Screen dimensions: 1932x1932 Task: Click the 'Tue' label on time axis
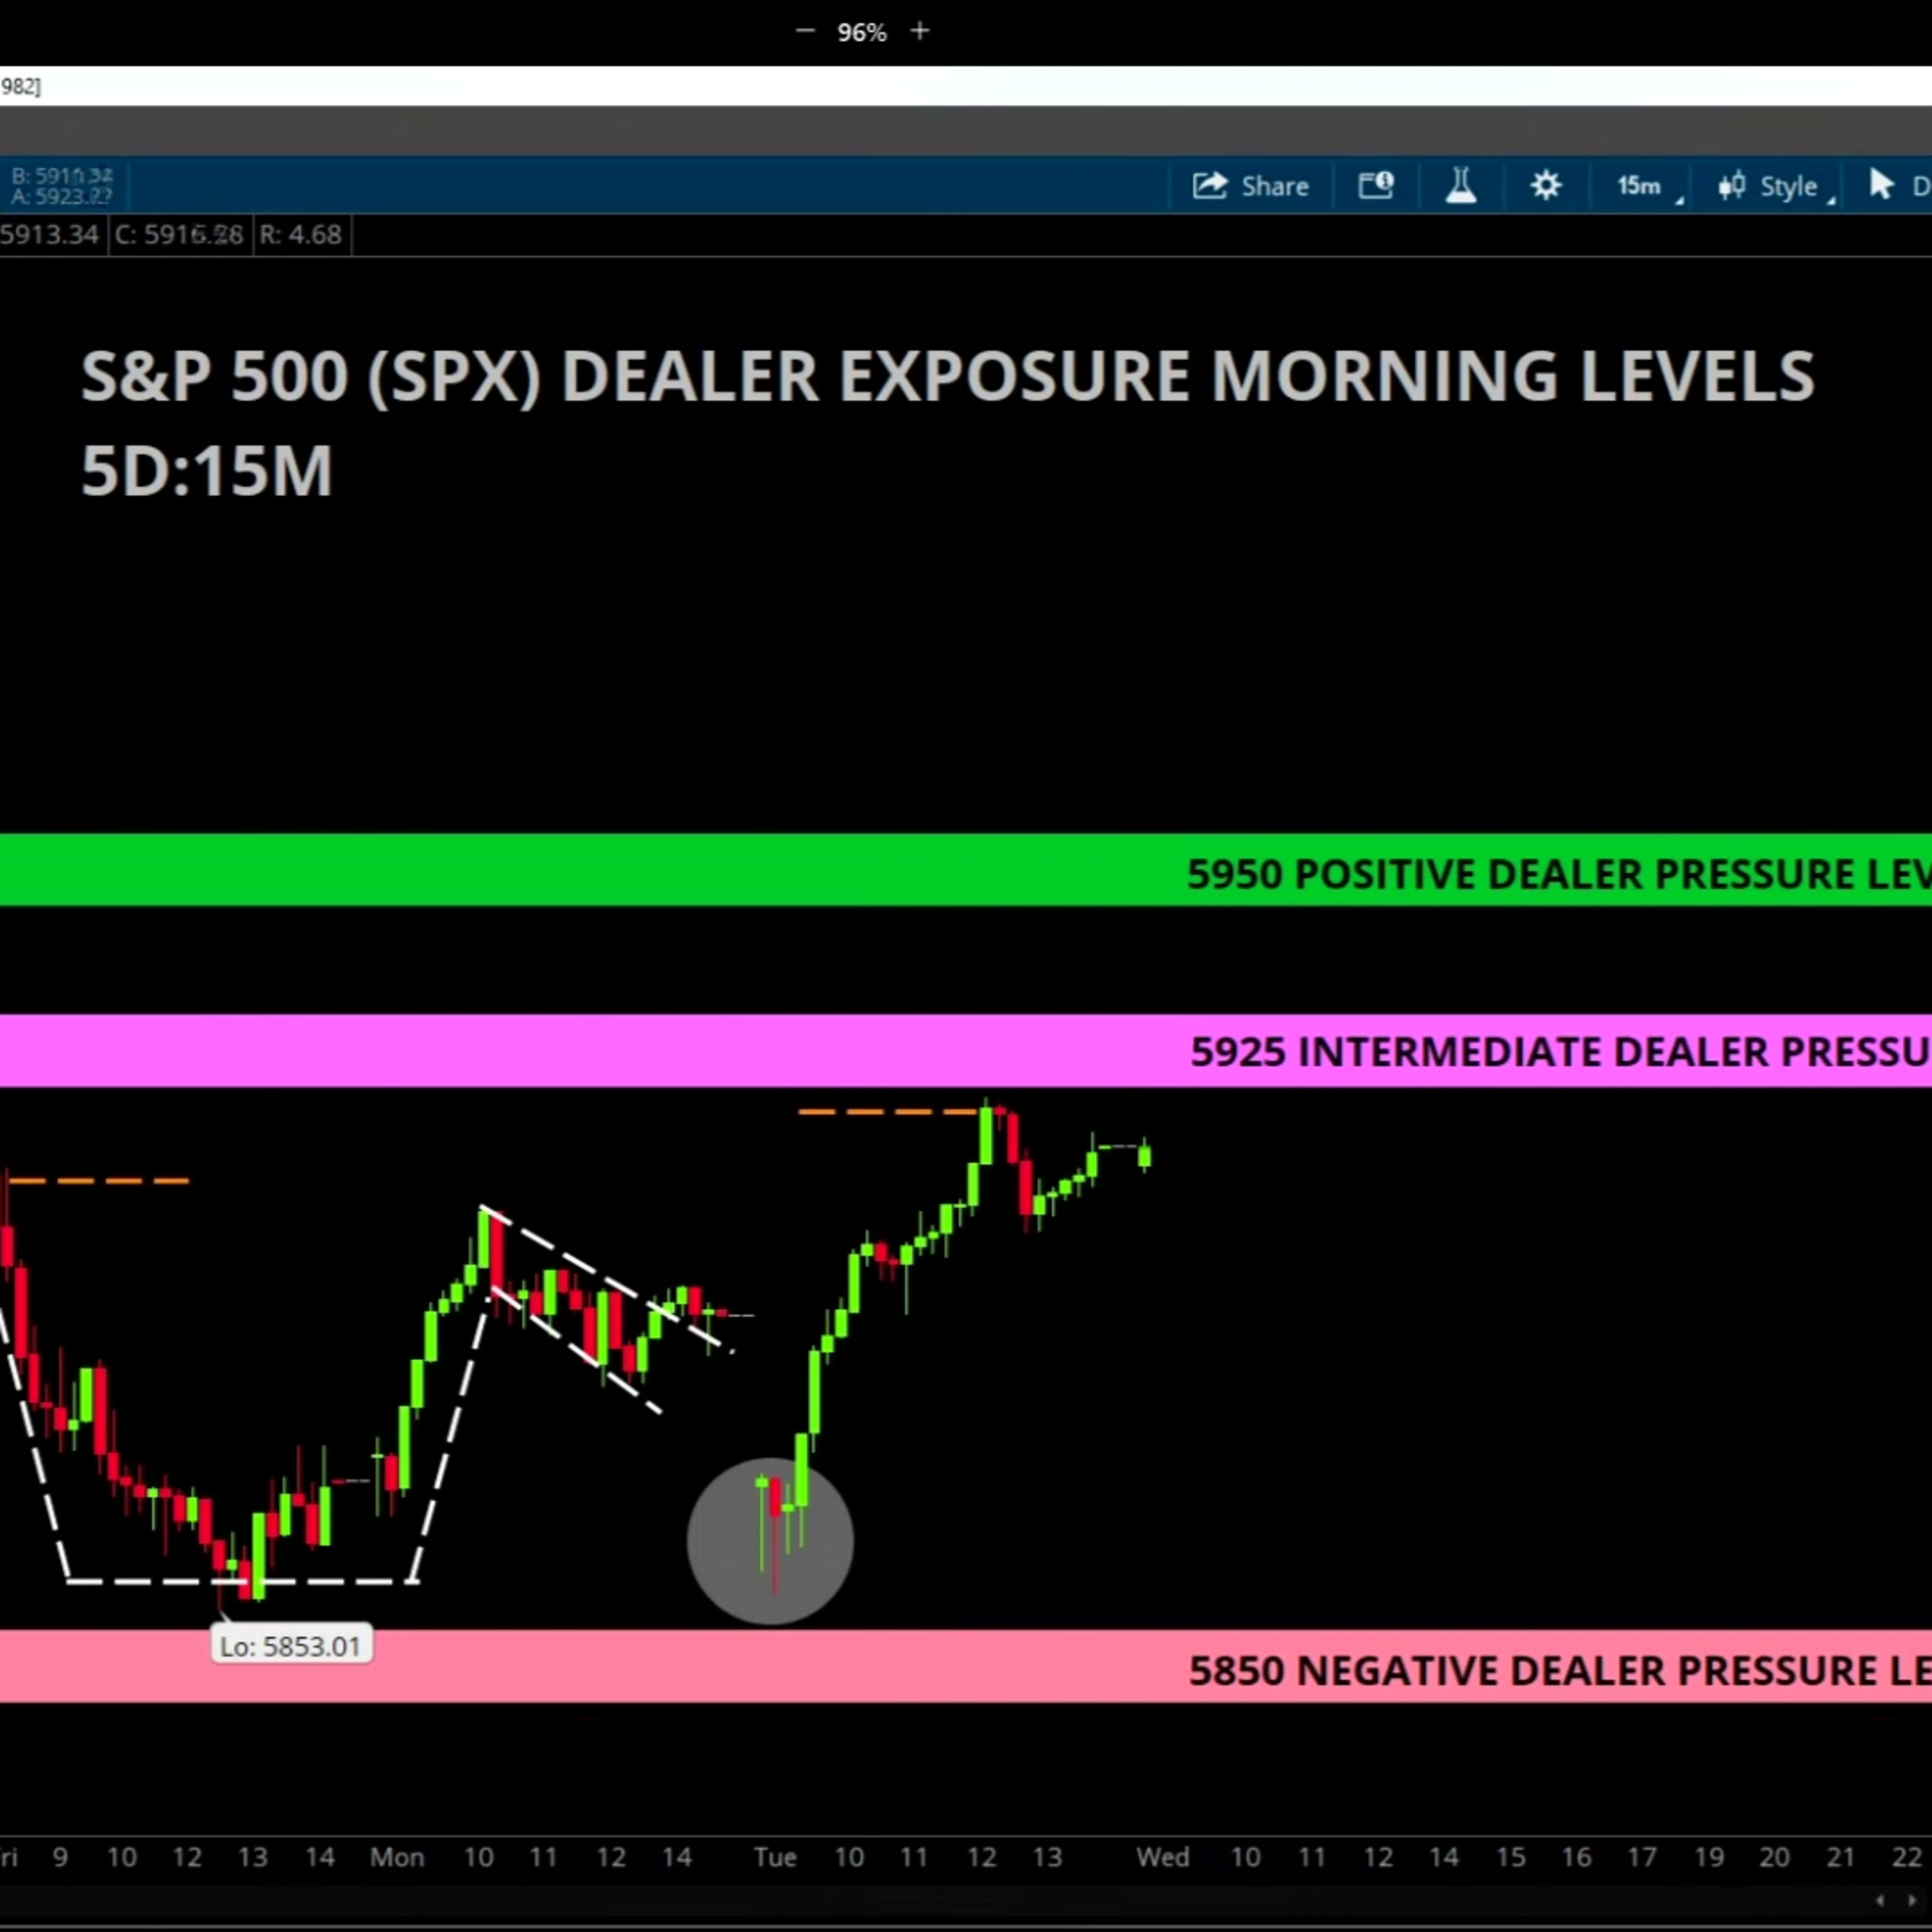[x=775, y=1857]
